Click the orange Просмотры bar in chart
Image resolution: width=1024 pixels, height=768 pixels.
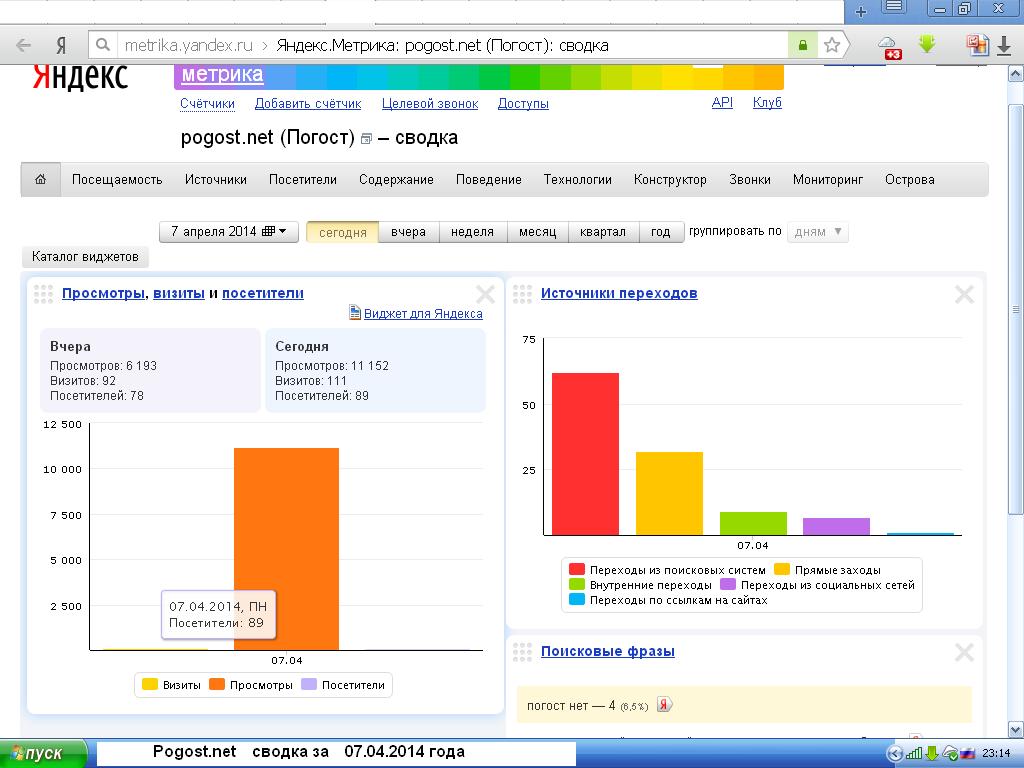286,549
